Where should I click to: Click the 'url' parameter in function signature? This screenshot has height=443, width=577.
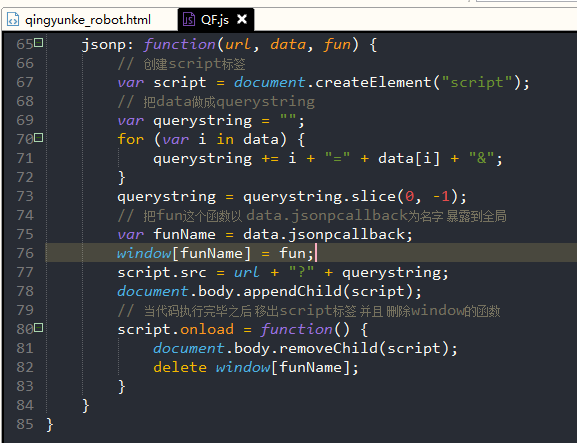[238, 45]
